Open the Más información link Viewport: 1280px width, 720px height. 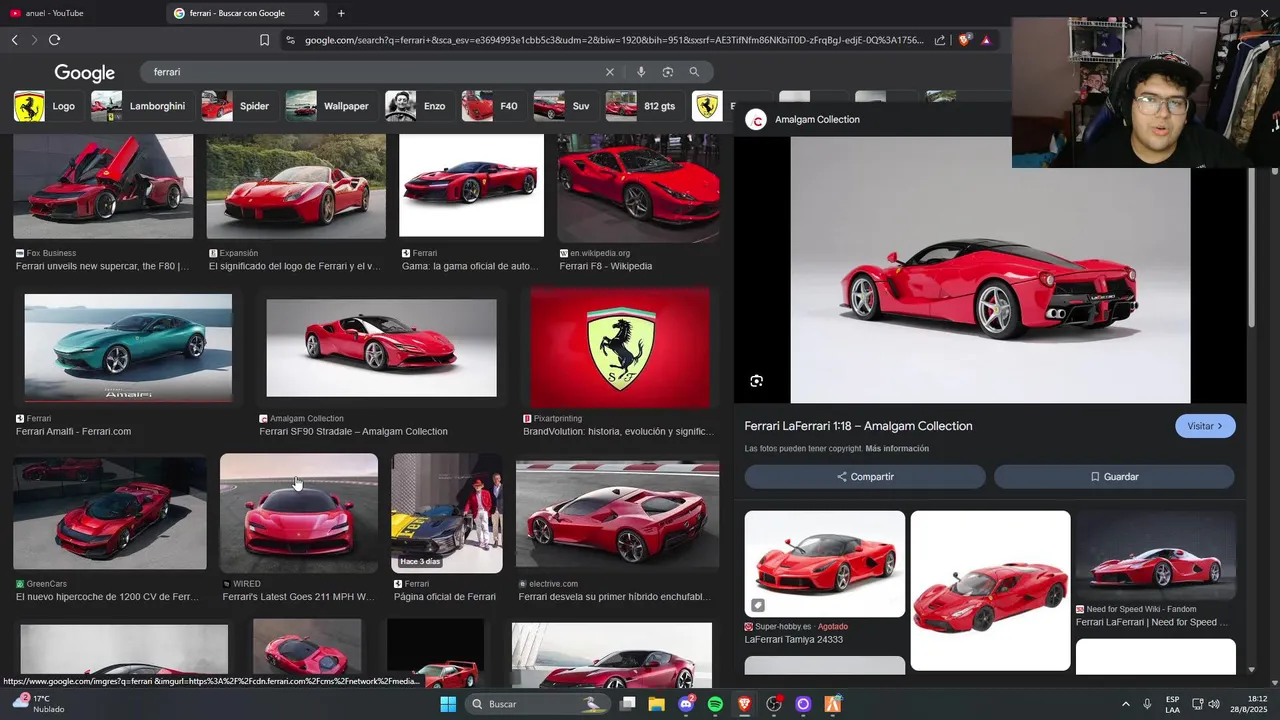coord(897,449)
